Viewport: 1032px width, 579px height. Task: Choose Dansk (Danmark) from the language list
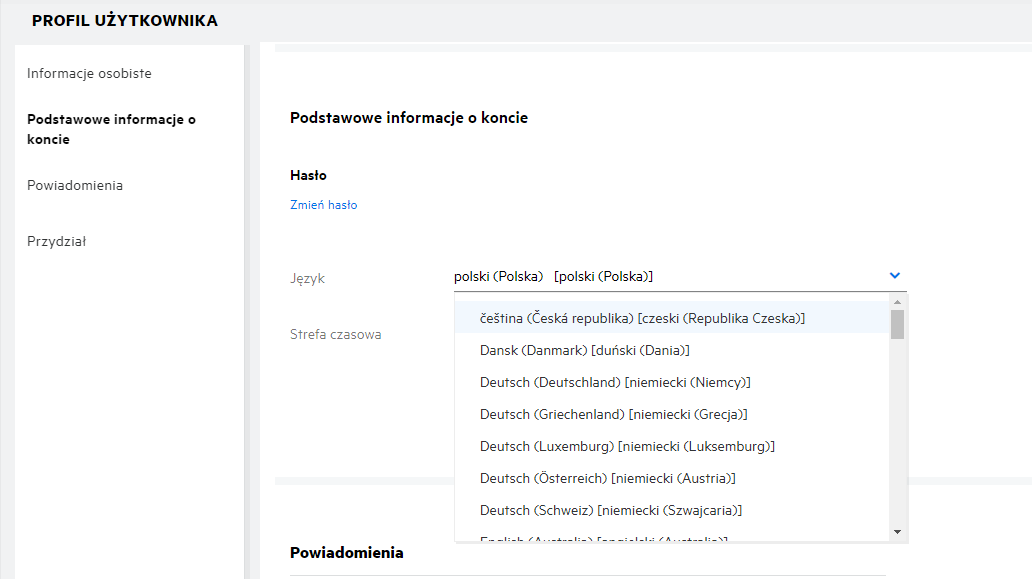(x=585, y=350)
